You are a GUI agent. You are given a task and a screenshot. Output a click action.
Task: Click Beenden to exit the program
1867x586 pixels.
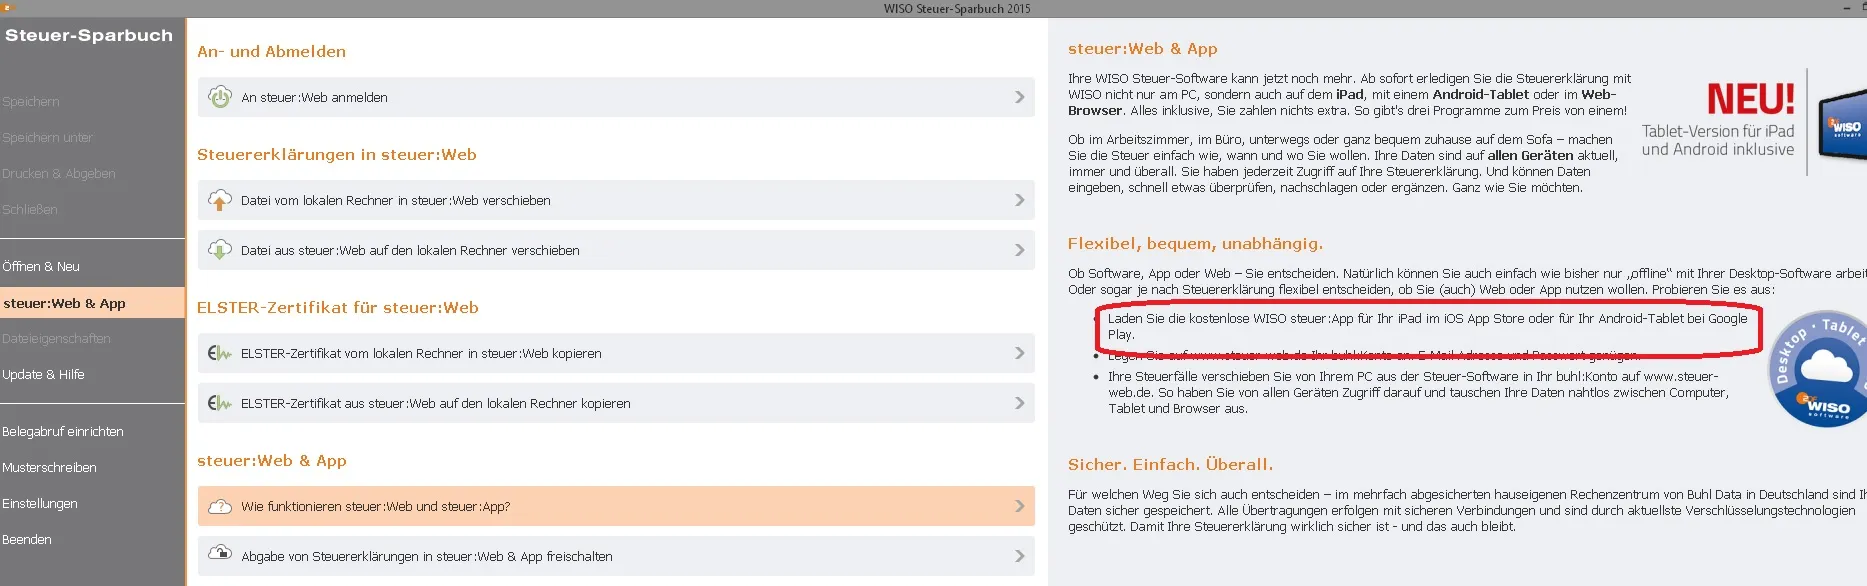click(x=27, y=540)
